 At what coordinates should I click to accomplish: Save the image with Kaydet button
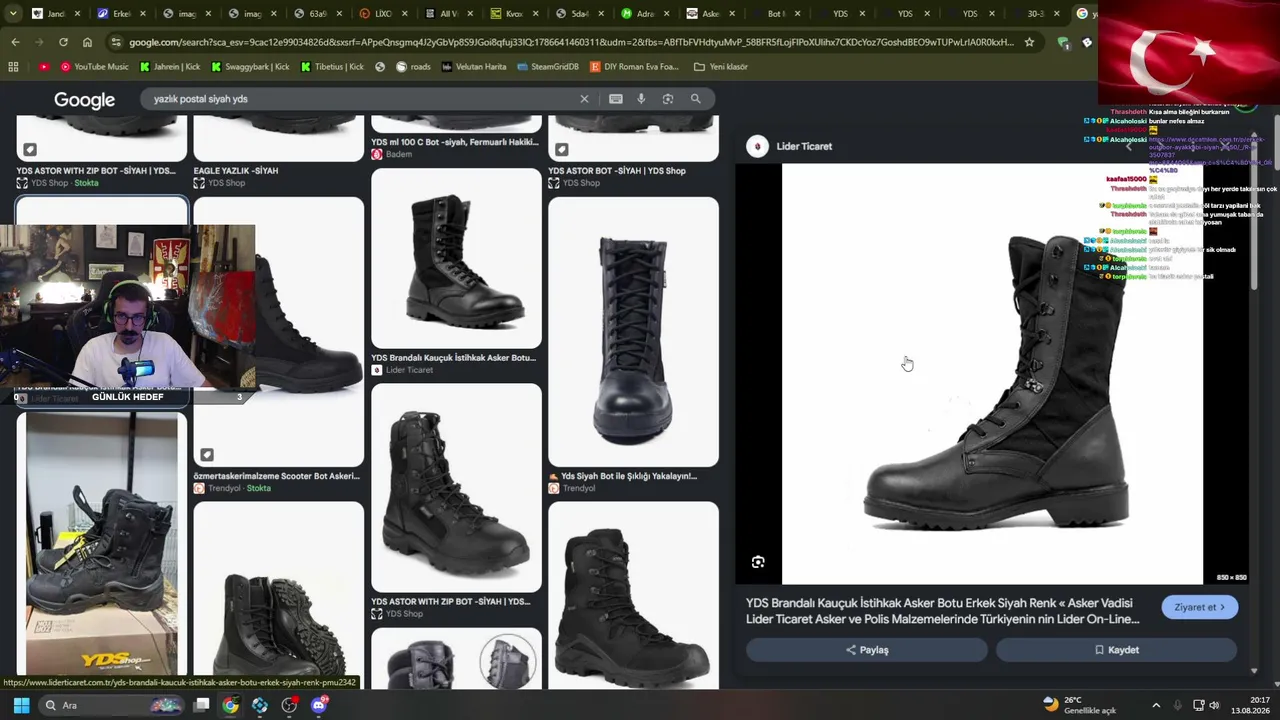1117,650
